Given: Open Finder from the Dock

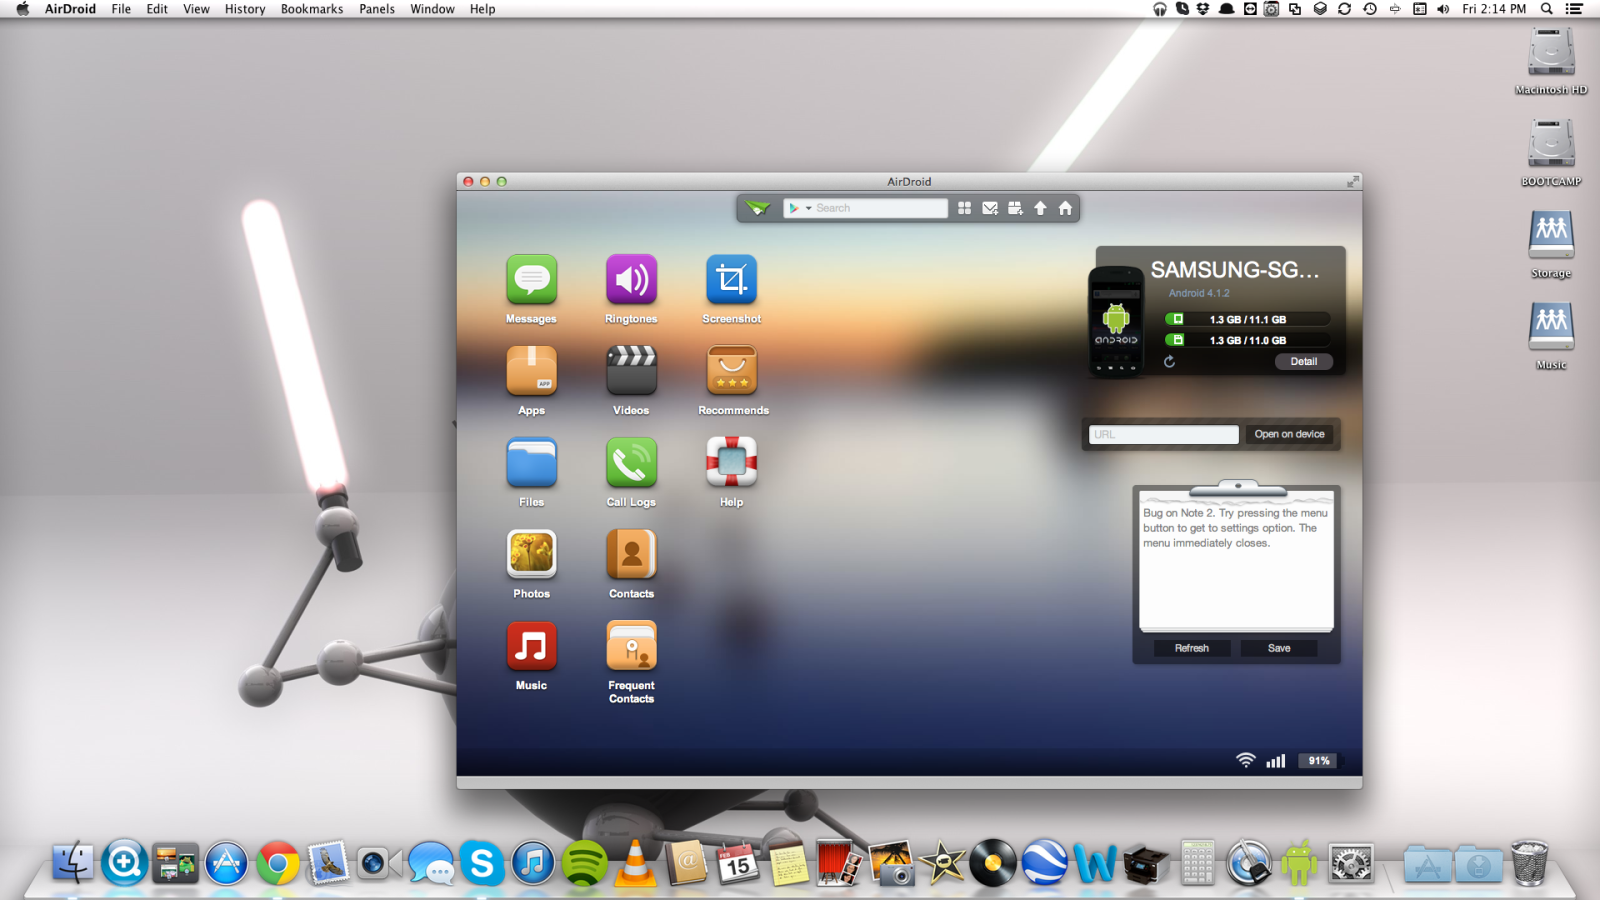Looking at the screenshot, I should tap(73, 862).
